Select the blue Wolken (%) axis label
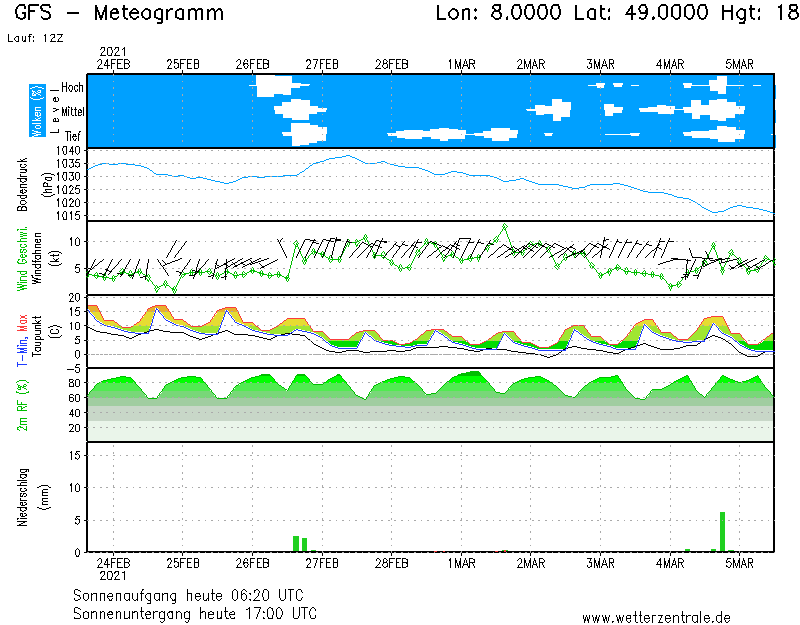 coord(38,111)
